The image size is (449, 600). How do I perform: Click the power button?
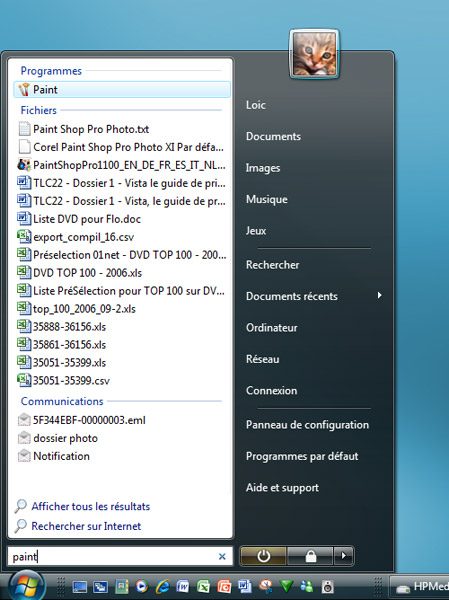click(x=263, y=556)
